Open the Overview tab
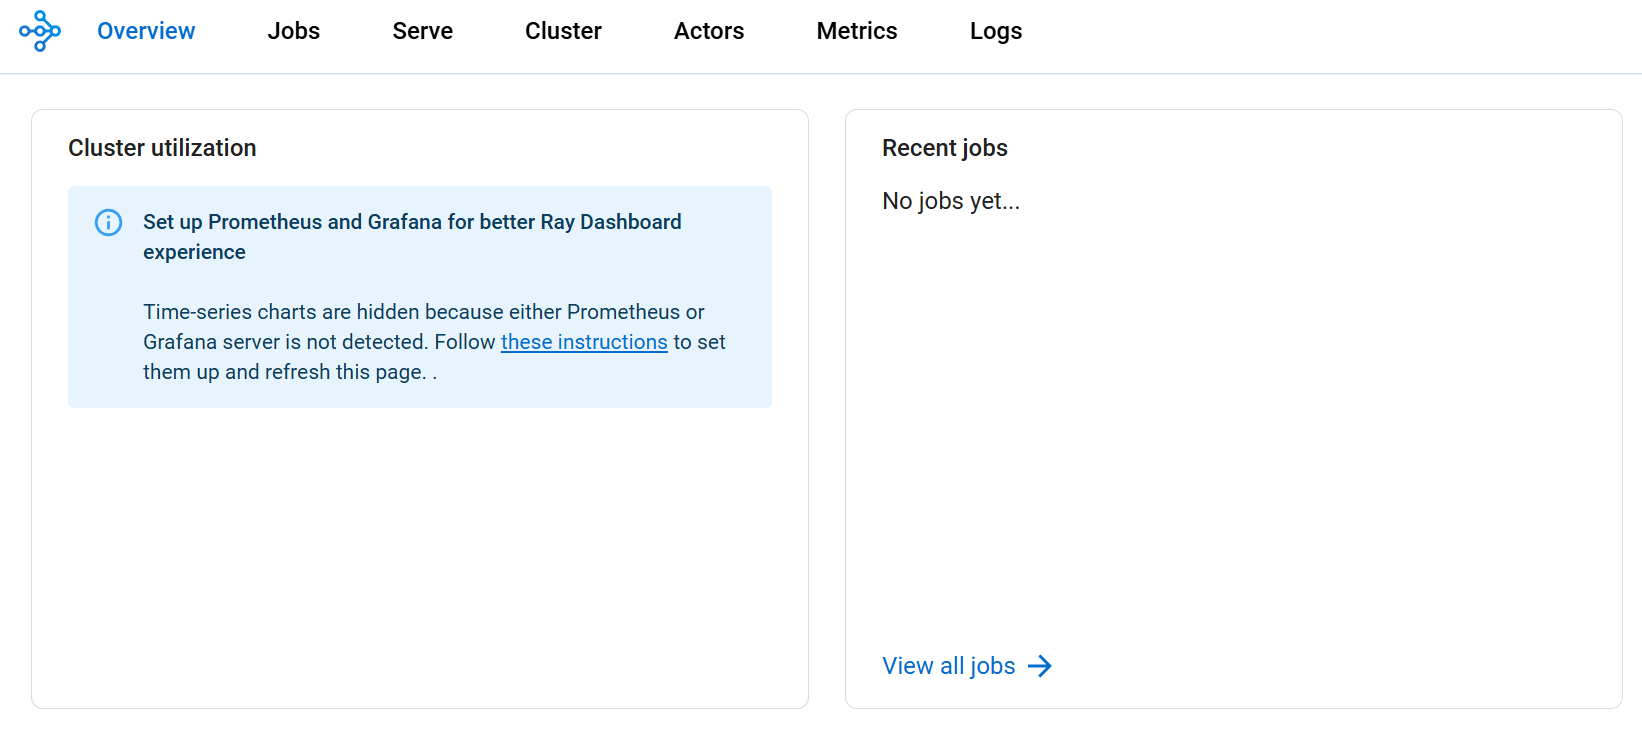This screenshot has width=1642, height=736. 146,31
